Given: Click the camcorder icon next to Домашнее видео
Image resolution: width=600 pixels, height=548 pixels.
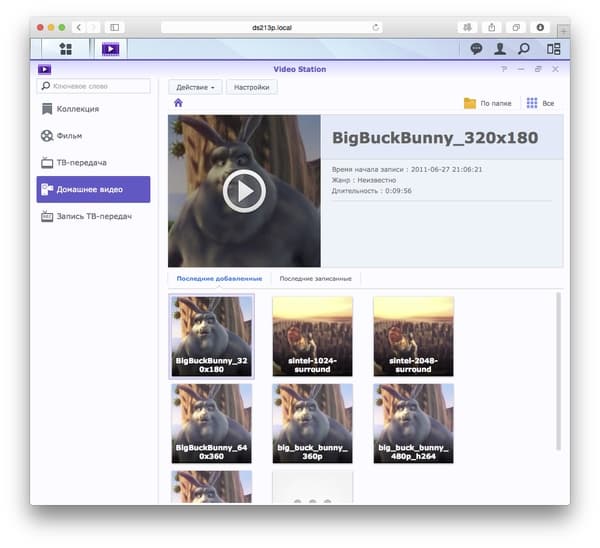Looking at the screenshot, I should pos(47,189).
